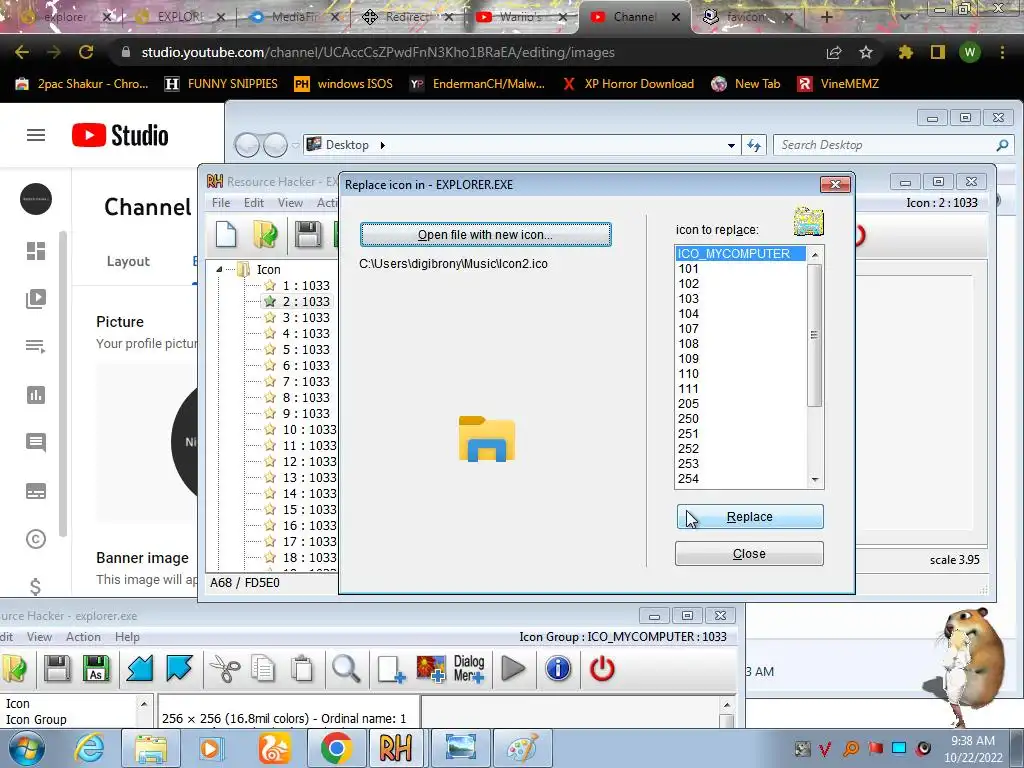Click Explorer refresh button beside address bar

[x=754, y=145]
